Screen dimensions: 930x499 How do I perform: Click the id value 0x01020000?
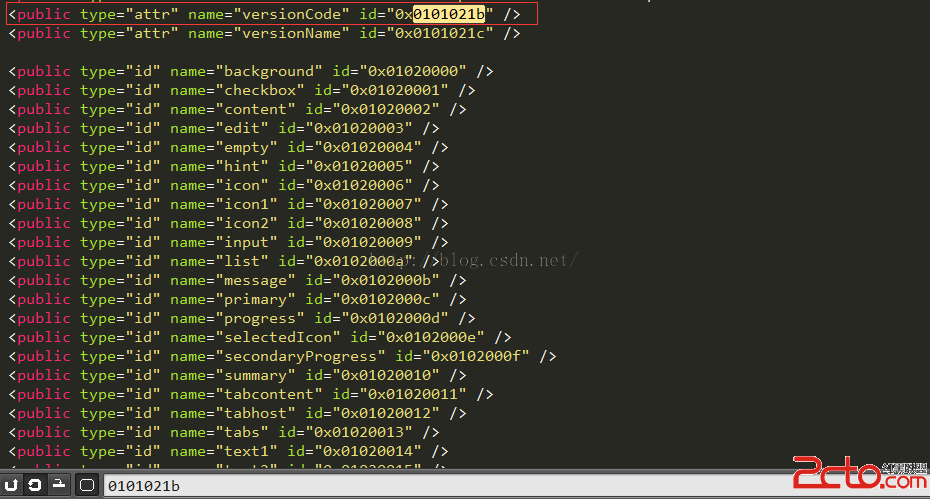[x=413, y=71]
